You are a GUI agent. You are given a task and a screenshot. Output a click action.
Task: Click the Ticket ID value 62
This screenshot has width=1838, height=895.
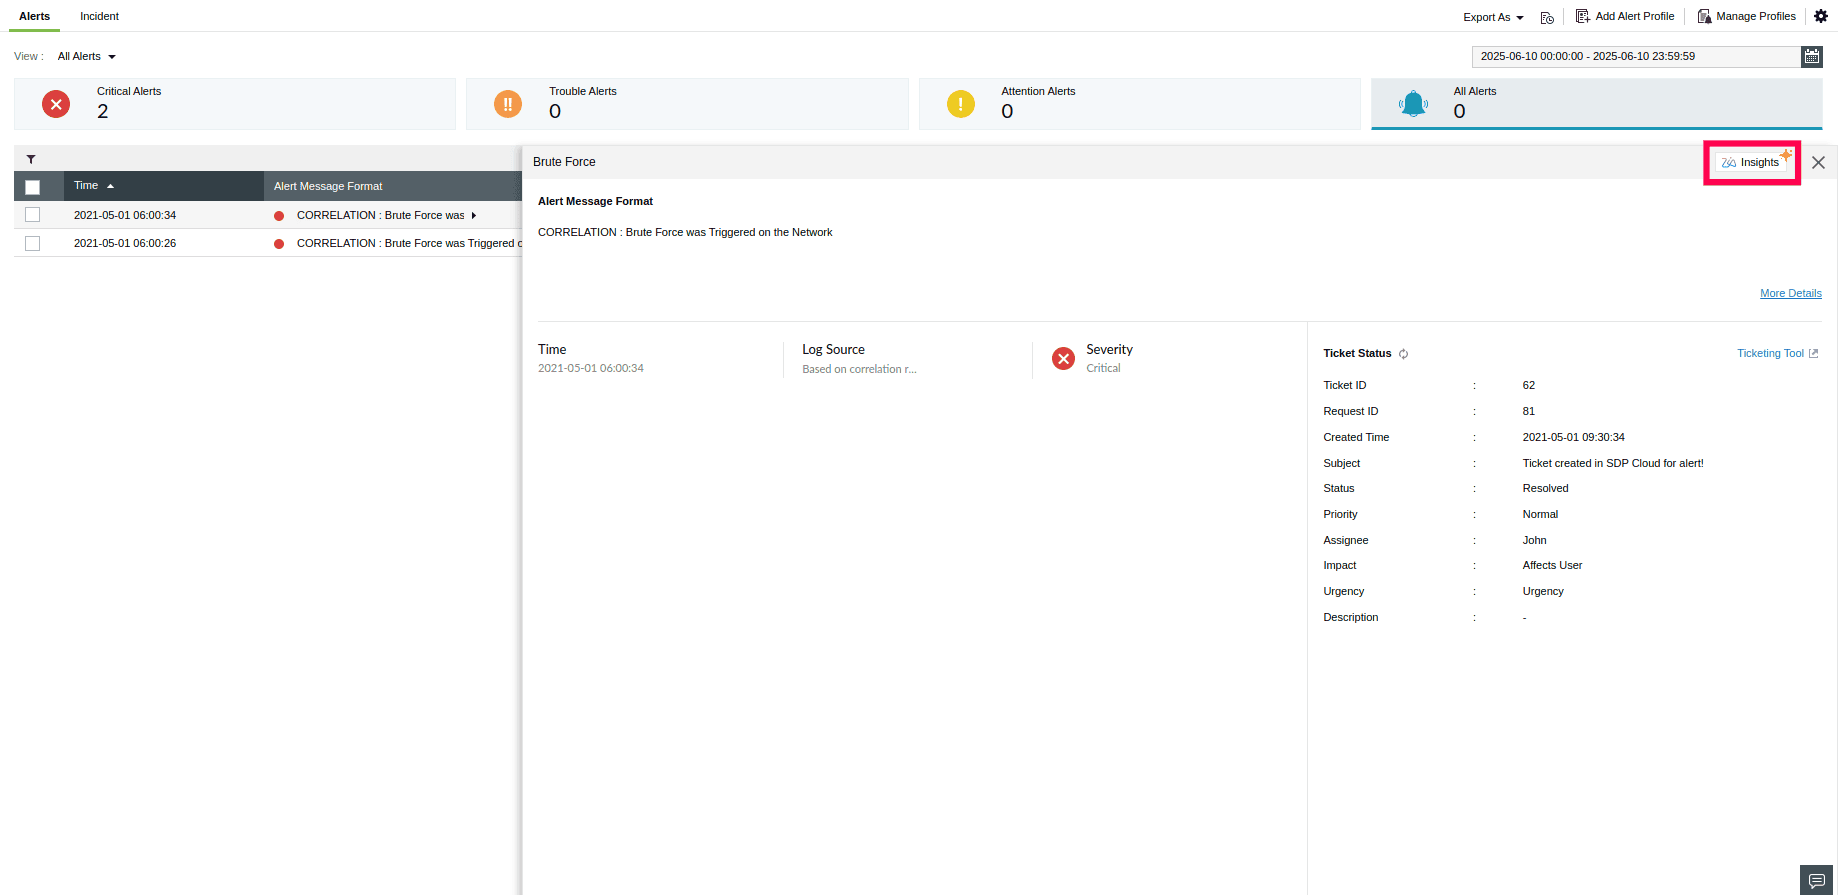click(x=1528, y=385)
